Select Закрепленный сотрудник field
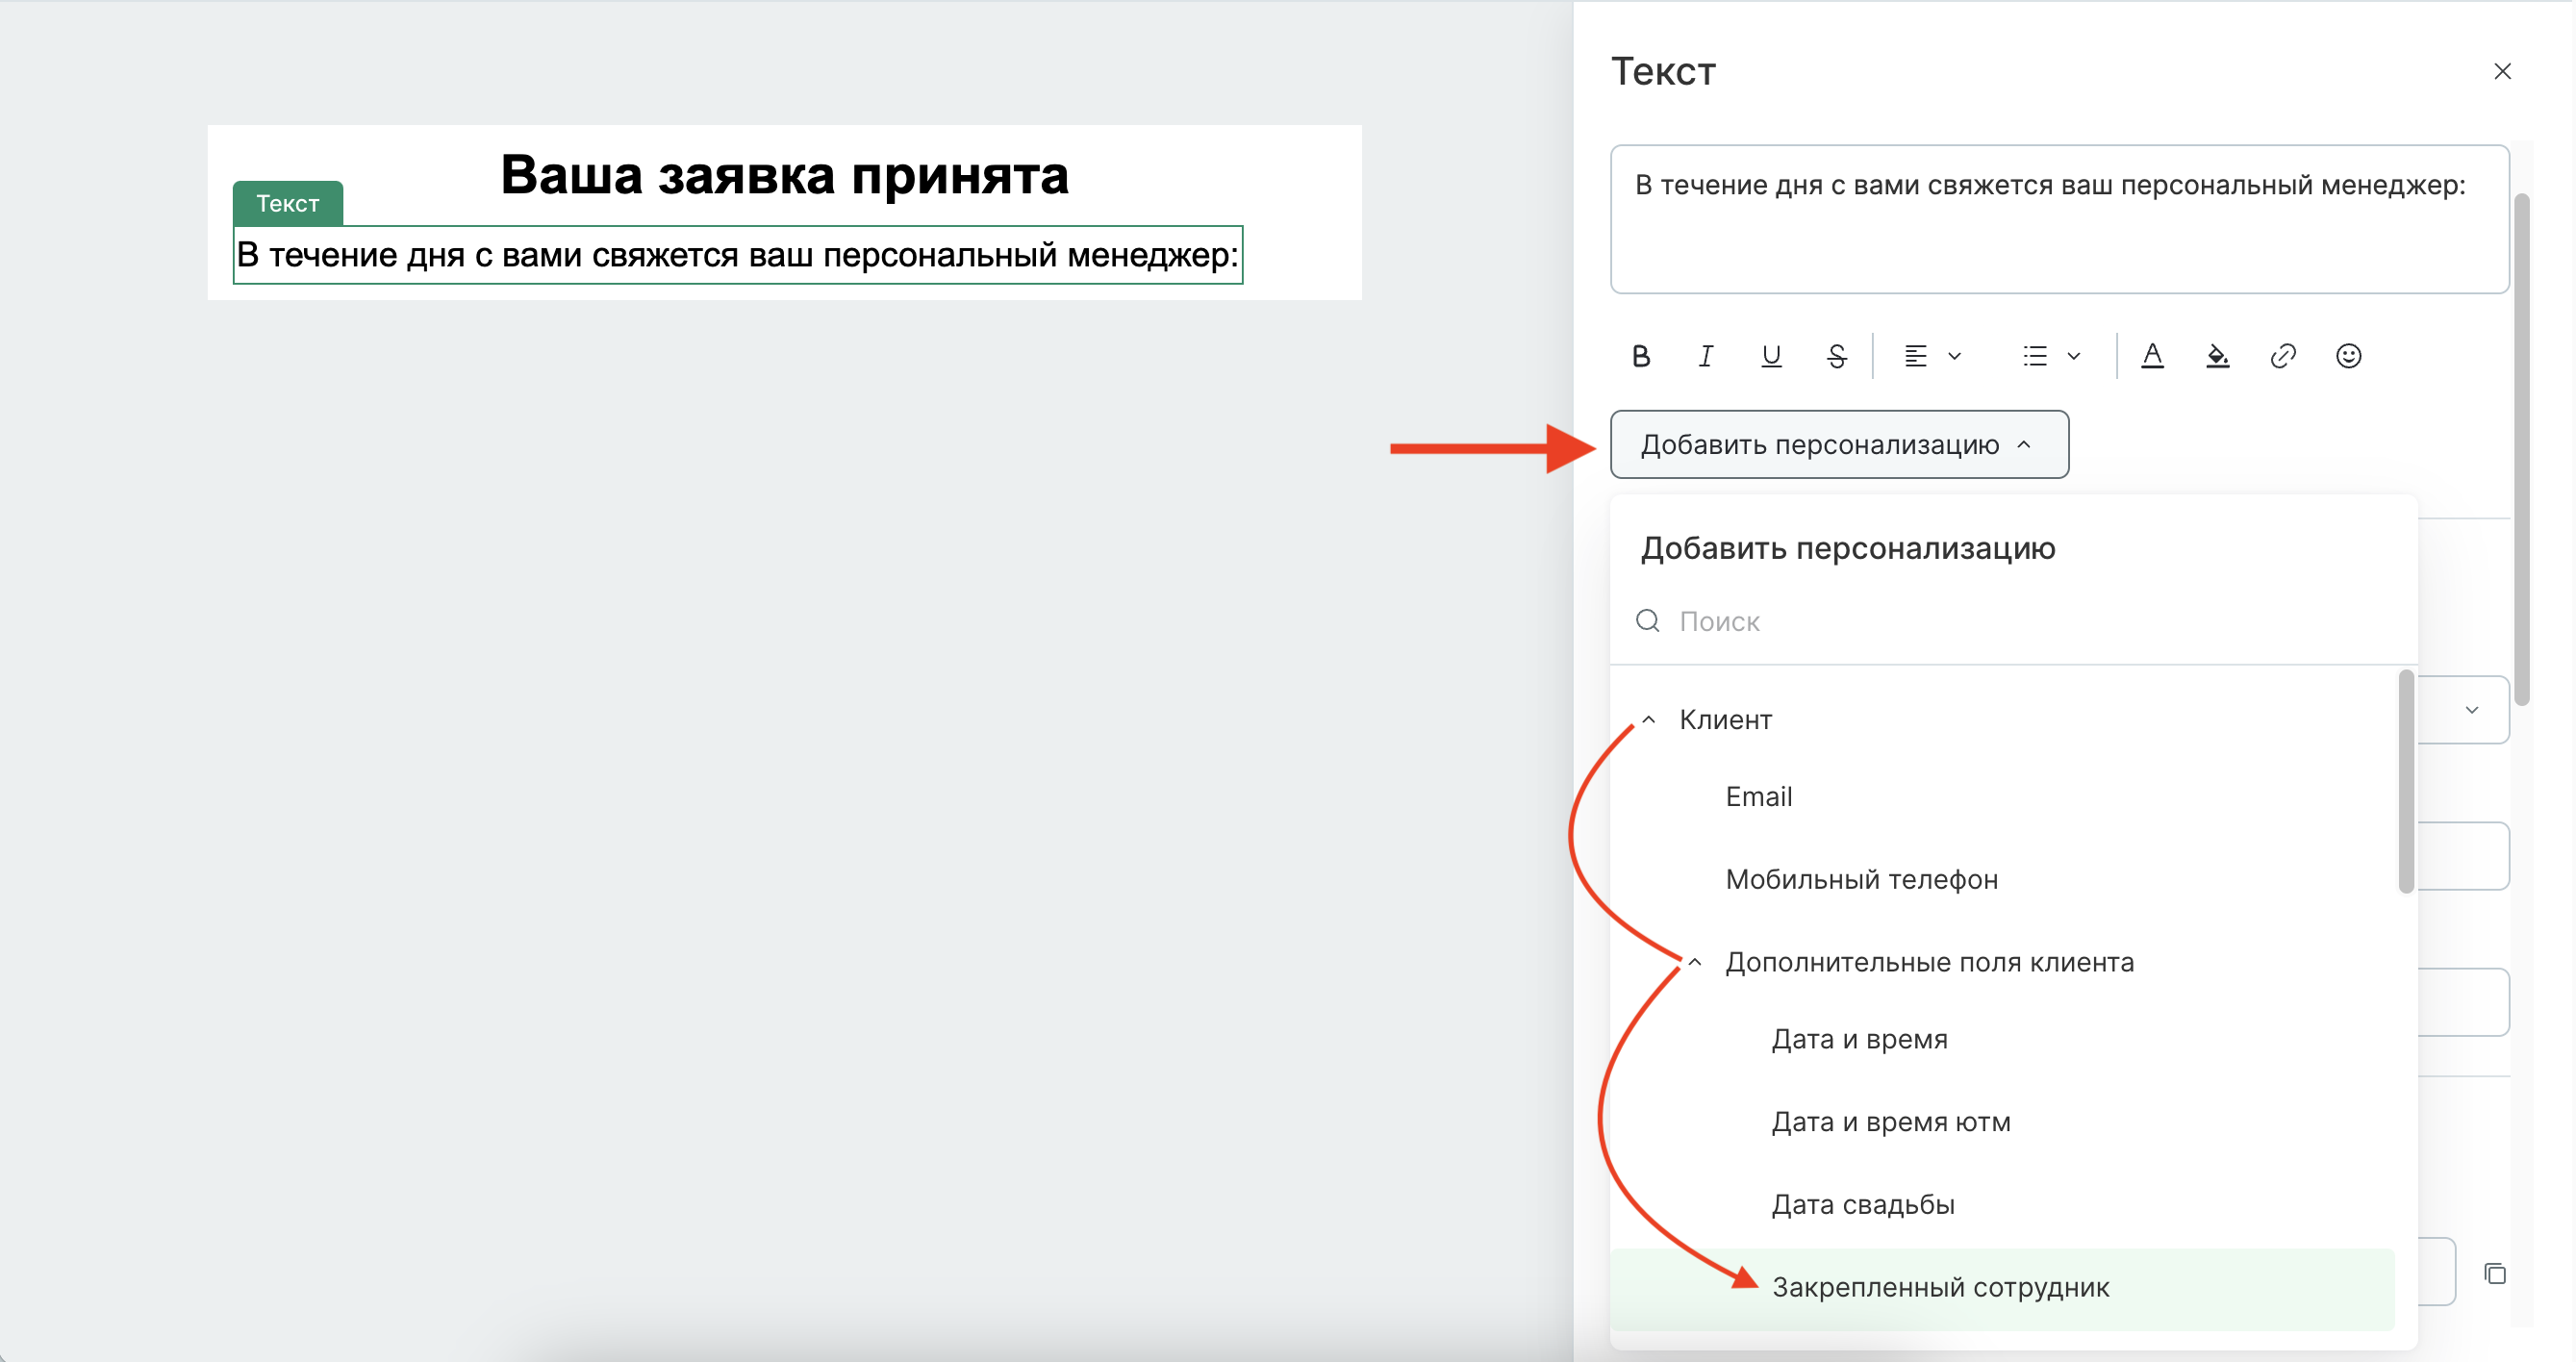Image resolution: width=2576 pixels, height=1362 pixels. click(x=2002, y=1288)
